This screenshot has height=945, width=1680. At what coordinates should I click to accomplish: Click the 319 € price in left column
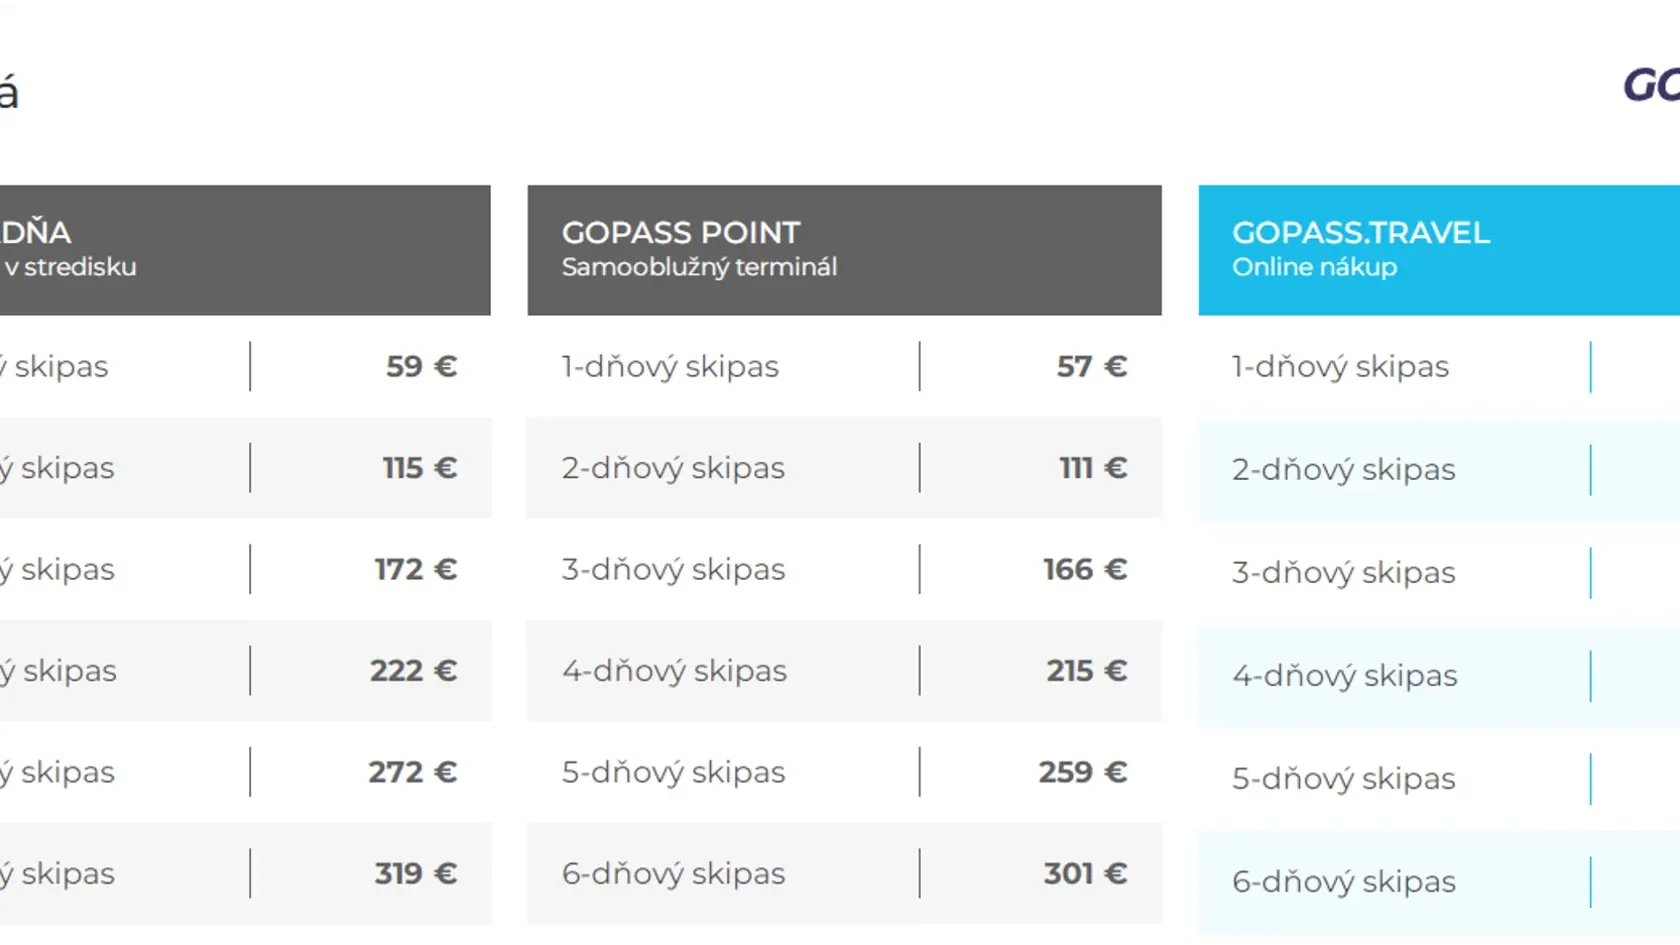pos(416,873)
